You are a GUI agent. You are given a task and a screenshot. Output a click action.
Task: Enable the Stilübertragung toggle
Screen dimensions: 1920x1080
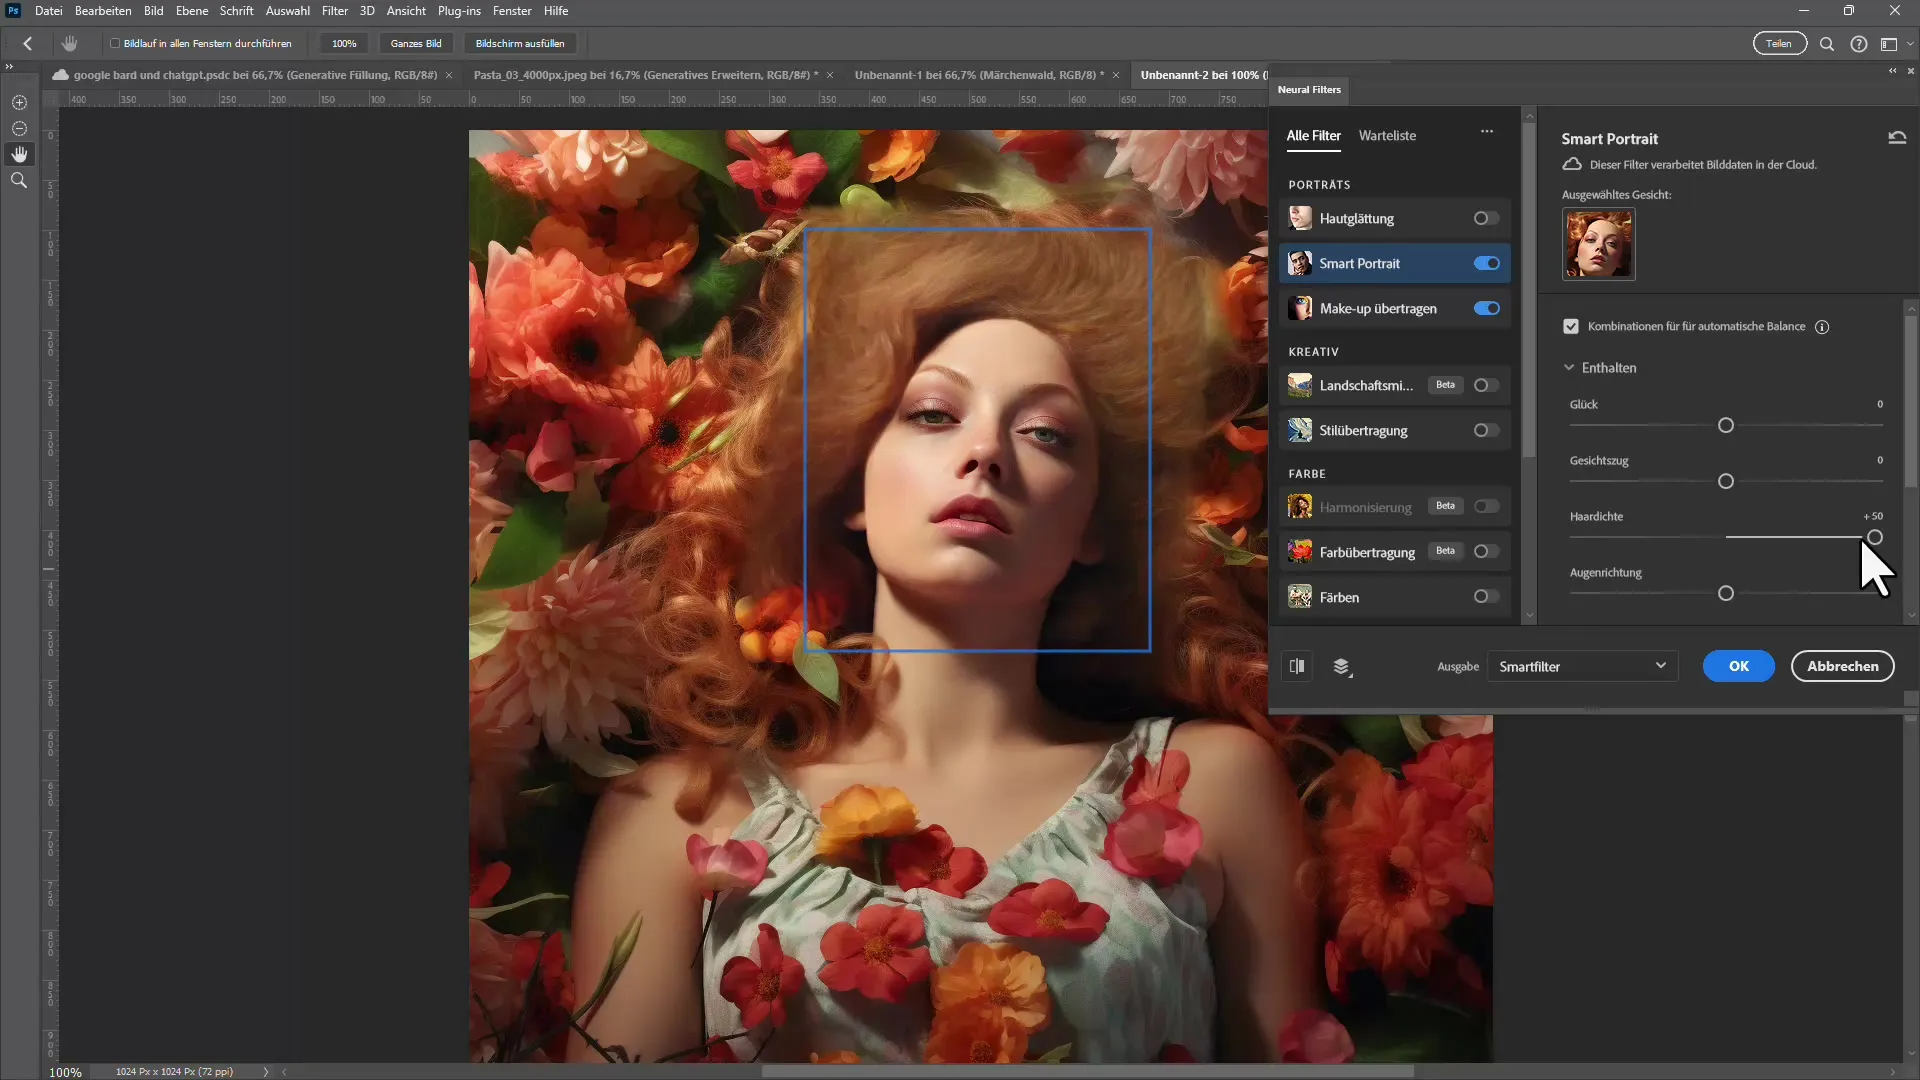pos(1486,430)
